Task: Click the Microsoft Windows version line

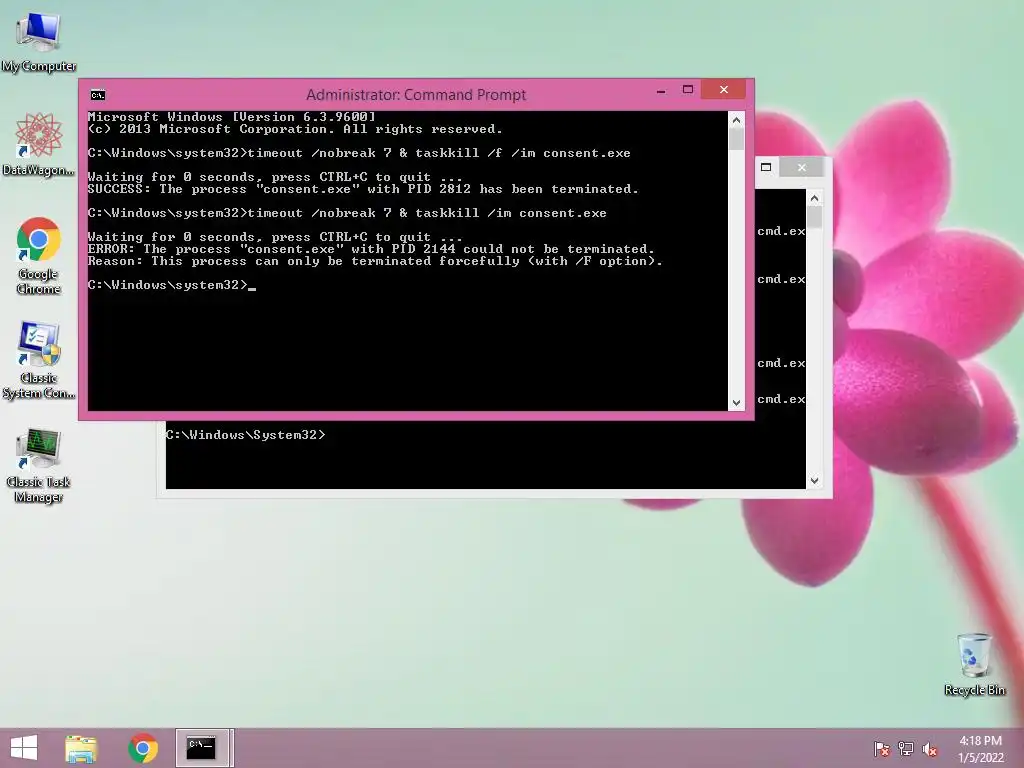Action: (232, 117)
